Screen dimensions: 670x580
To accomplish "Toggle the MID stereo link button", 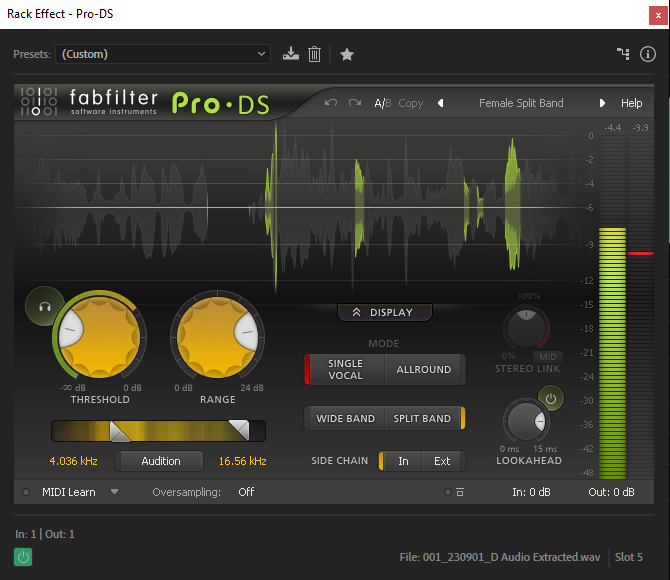I will 548,356.
